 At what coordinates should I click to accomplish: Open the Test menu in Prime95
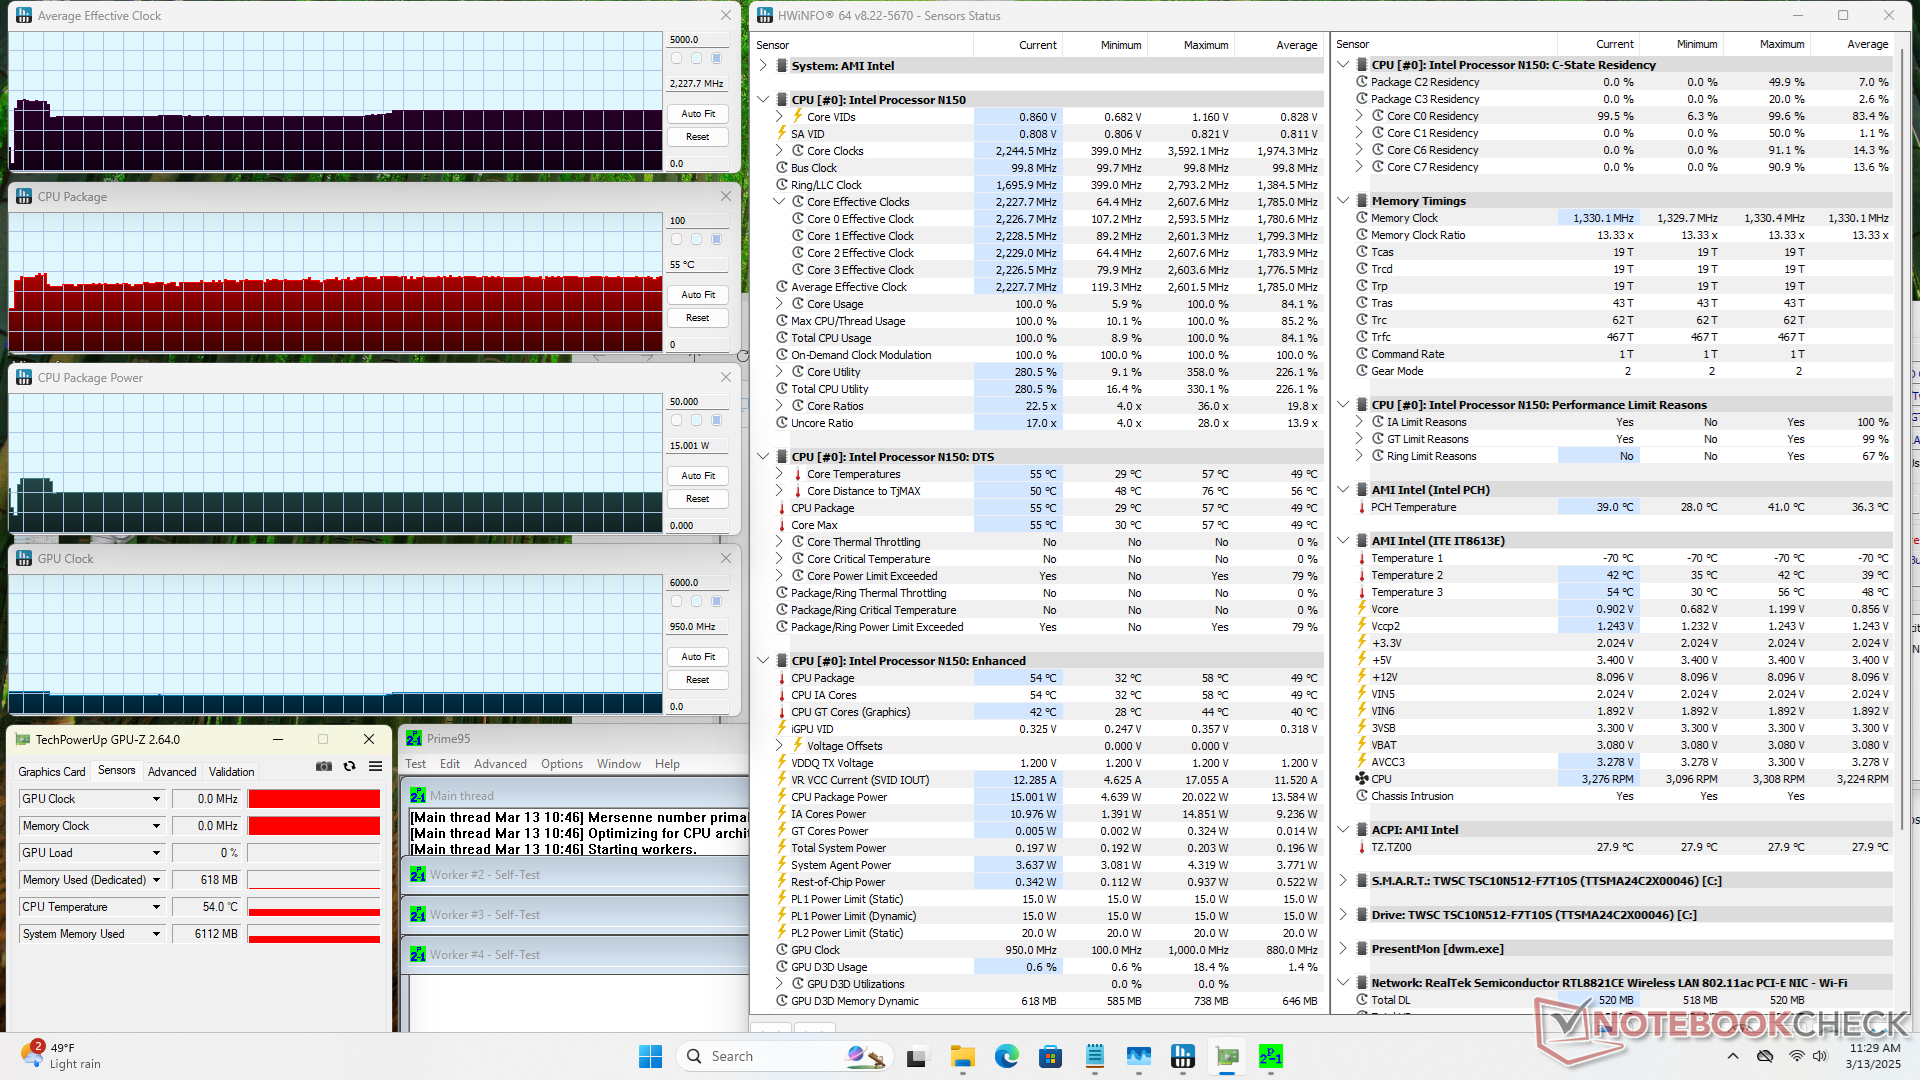[x=415, y=764]
